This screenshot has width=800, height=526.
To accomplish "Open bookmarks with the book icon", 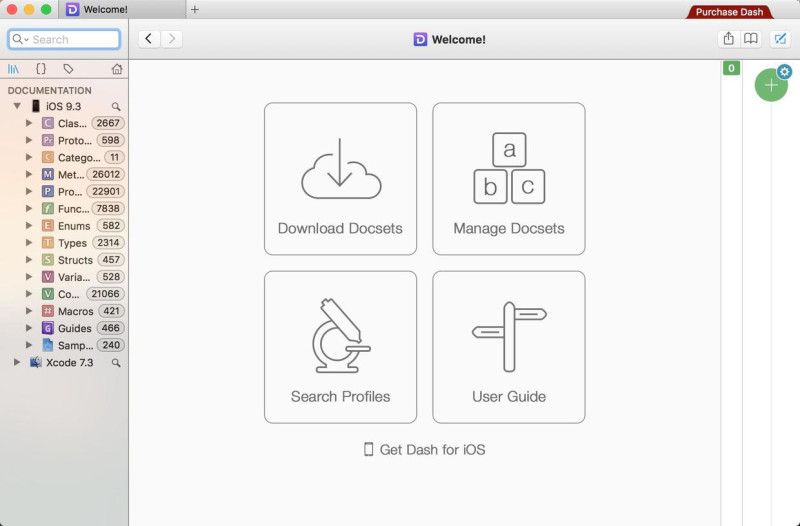I will click(750, 39).
